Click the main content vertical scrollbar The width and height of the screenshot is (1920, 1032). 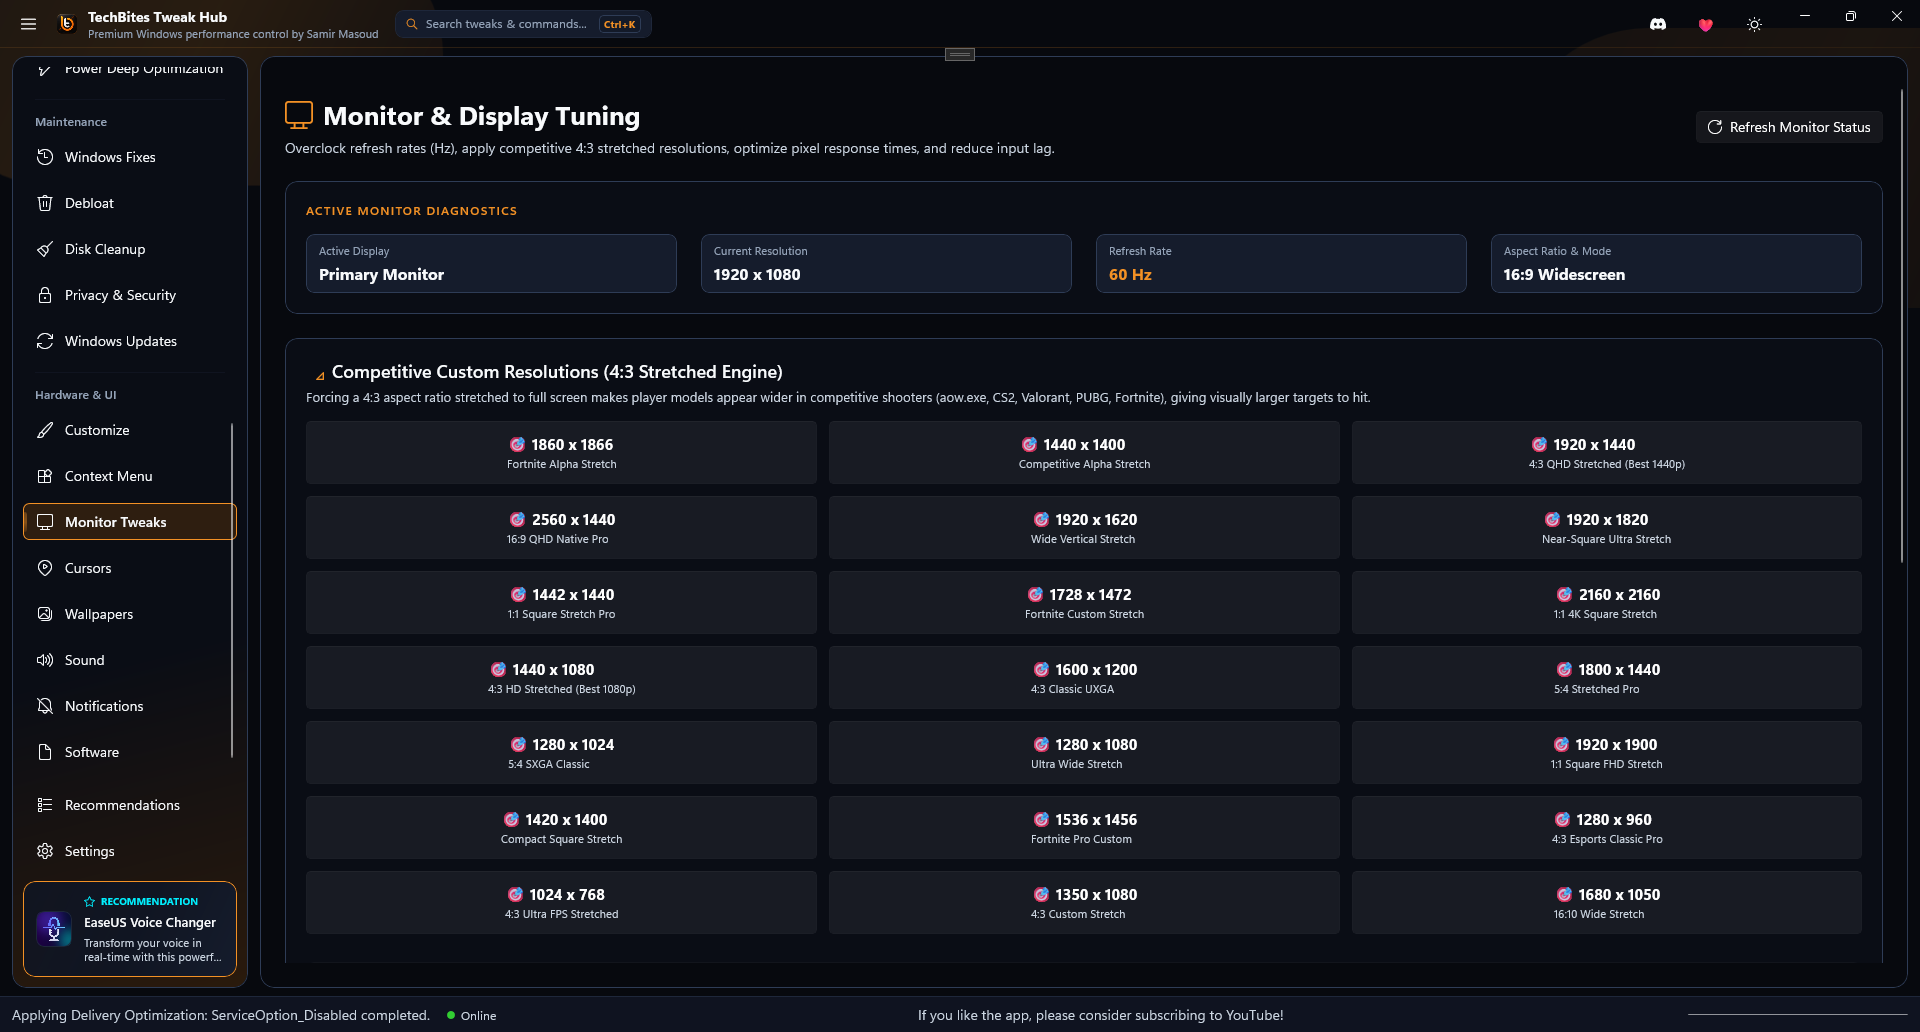coord(1902,327)
